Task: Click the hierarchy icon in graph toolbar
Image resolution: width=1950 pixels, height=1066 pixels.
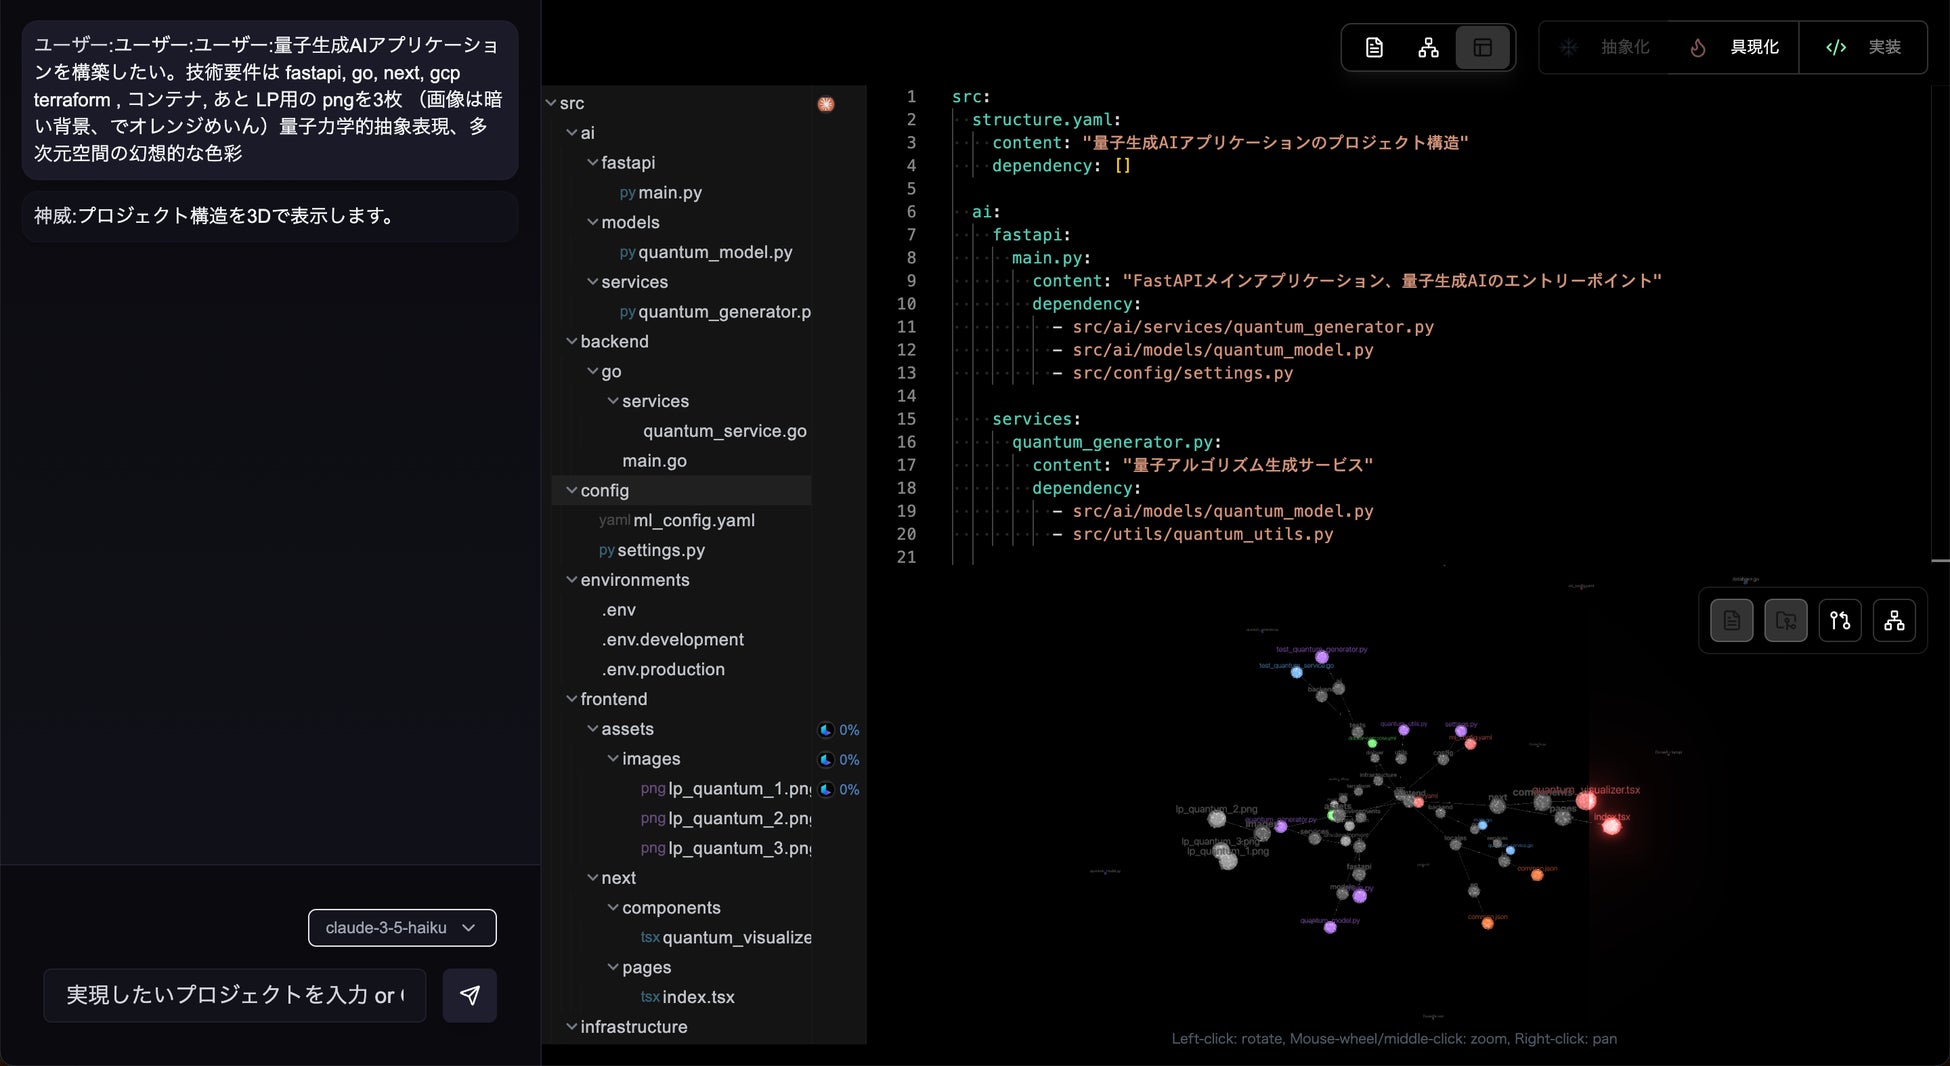Action: (x=1894, y=621)
